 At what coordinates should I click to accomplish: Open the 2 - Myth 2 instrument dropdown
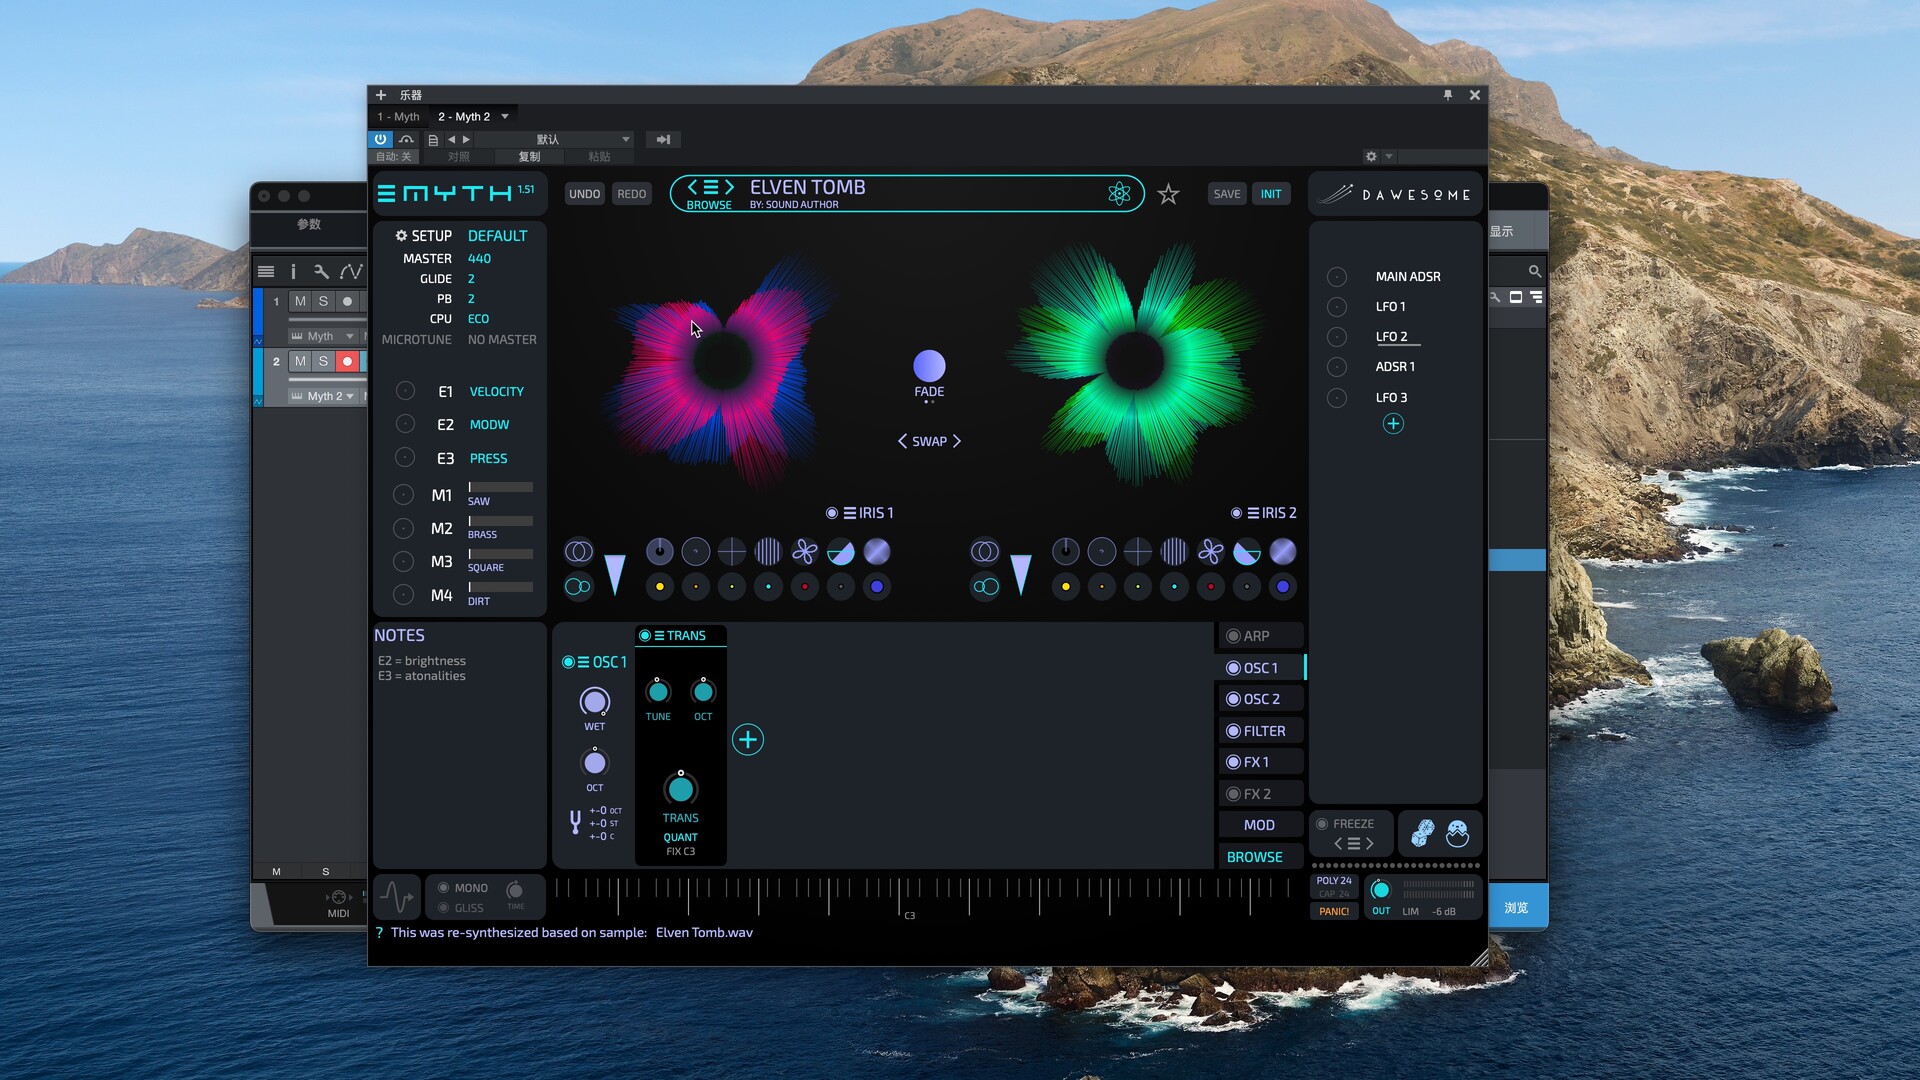(x=505, y=117)
